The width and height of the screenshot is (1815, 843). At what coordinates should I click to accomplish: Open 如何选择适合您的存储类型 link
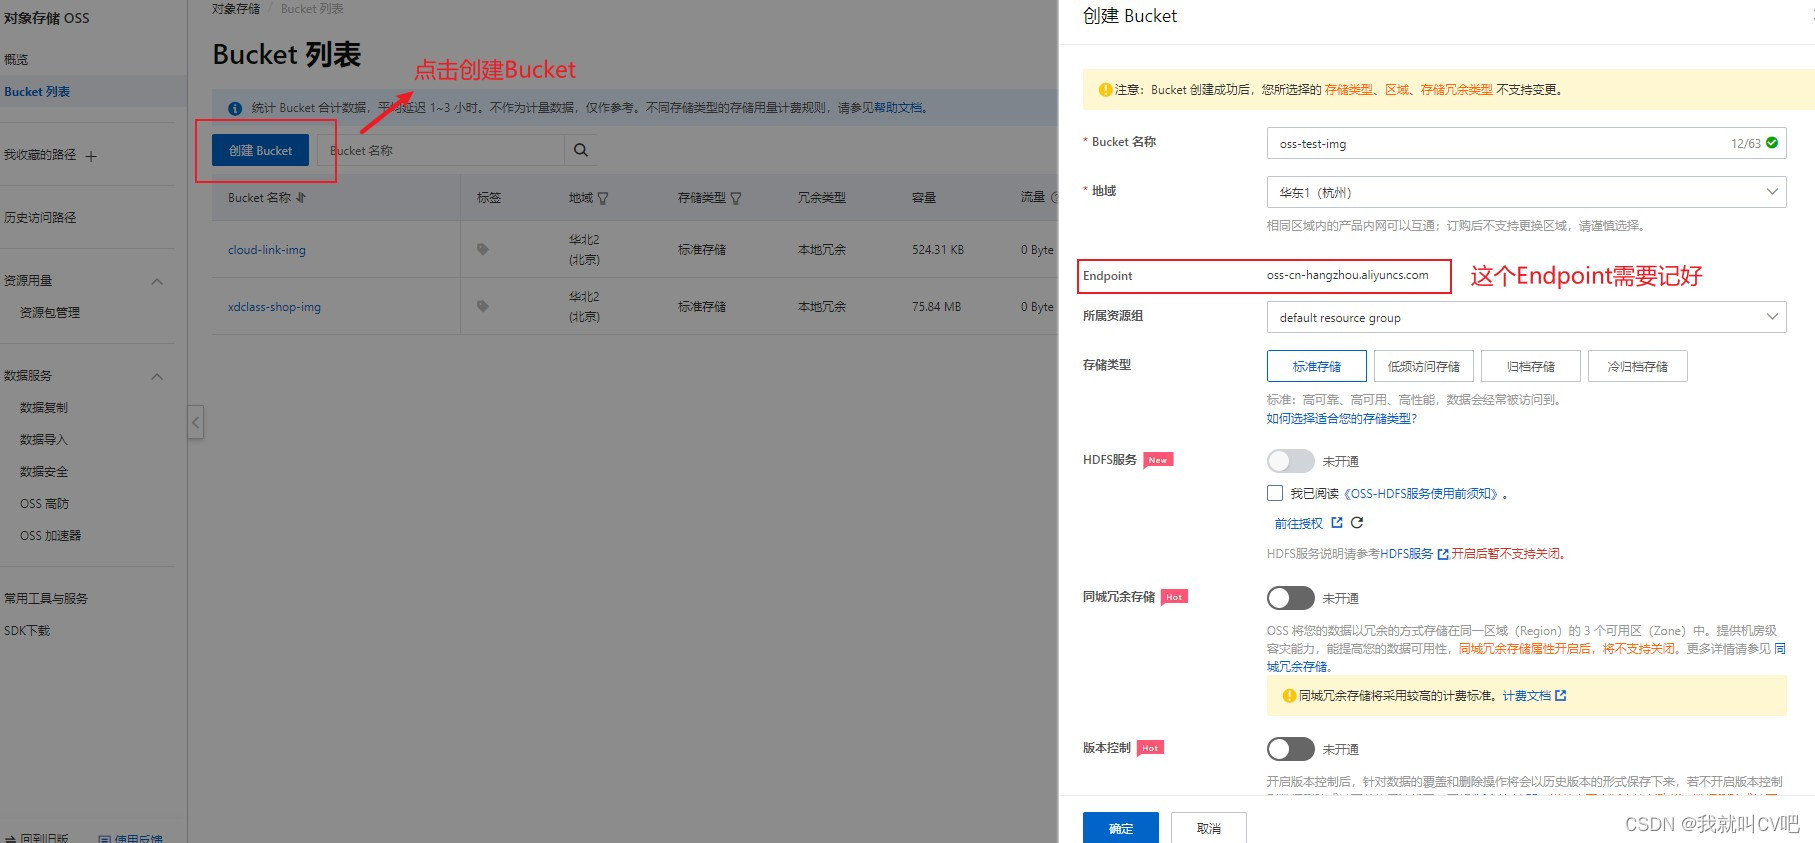click(1342, 418)
